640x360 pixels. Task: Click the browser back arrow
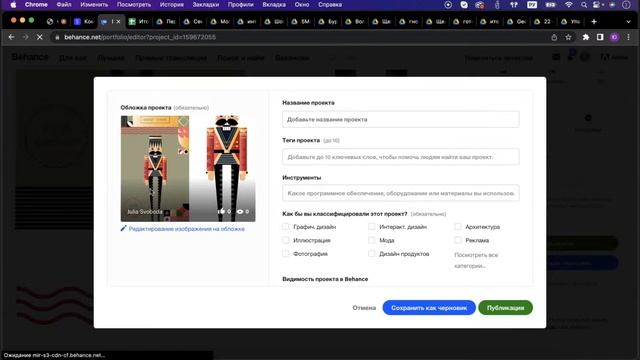click(11, 37)
